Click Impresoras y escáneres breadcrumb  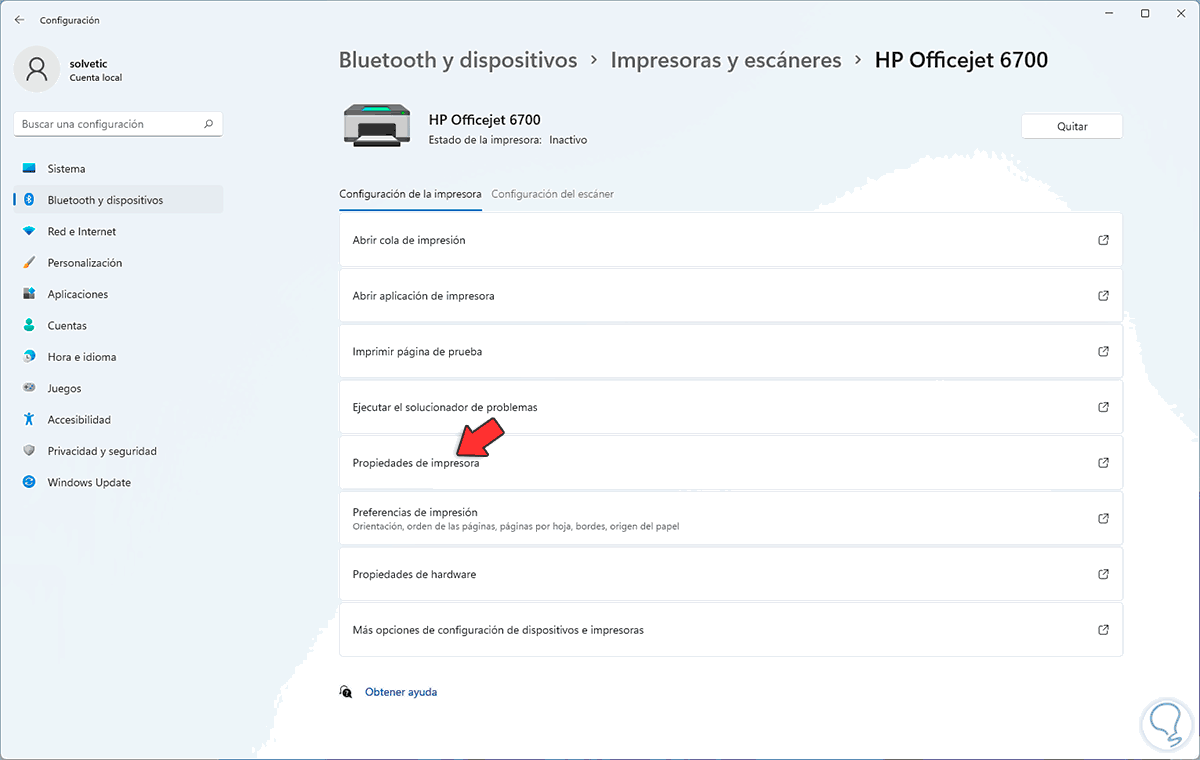coord(726,60)
